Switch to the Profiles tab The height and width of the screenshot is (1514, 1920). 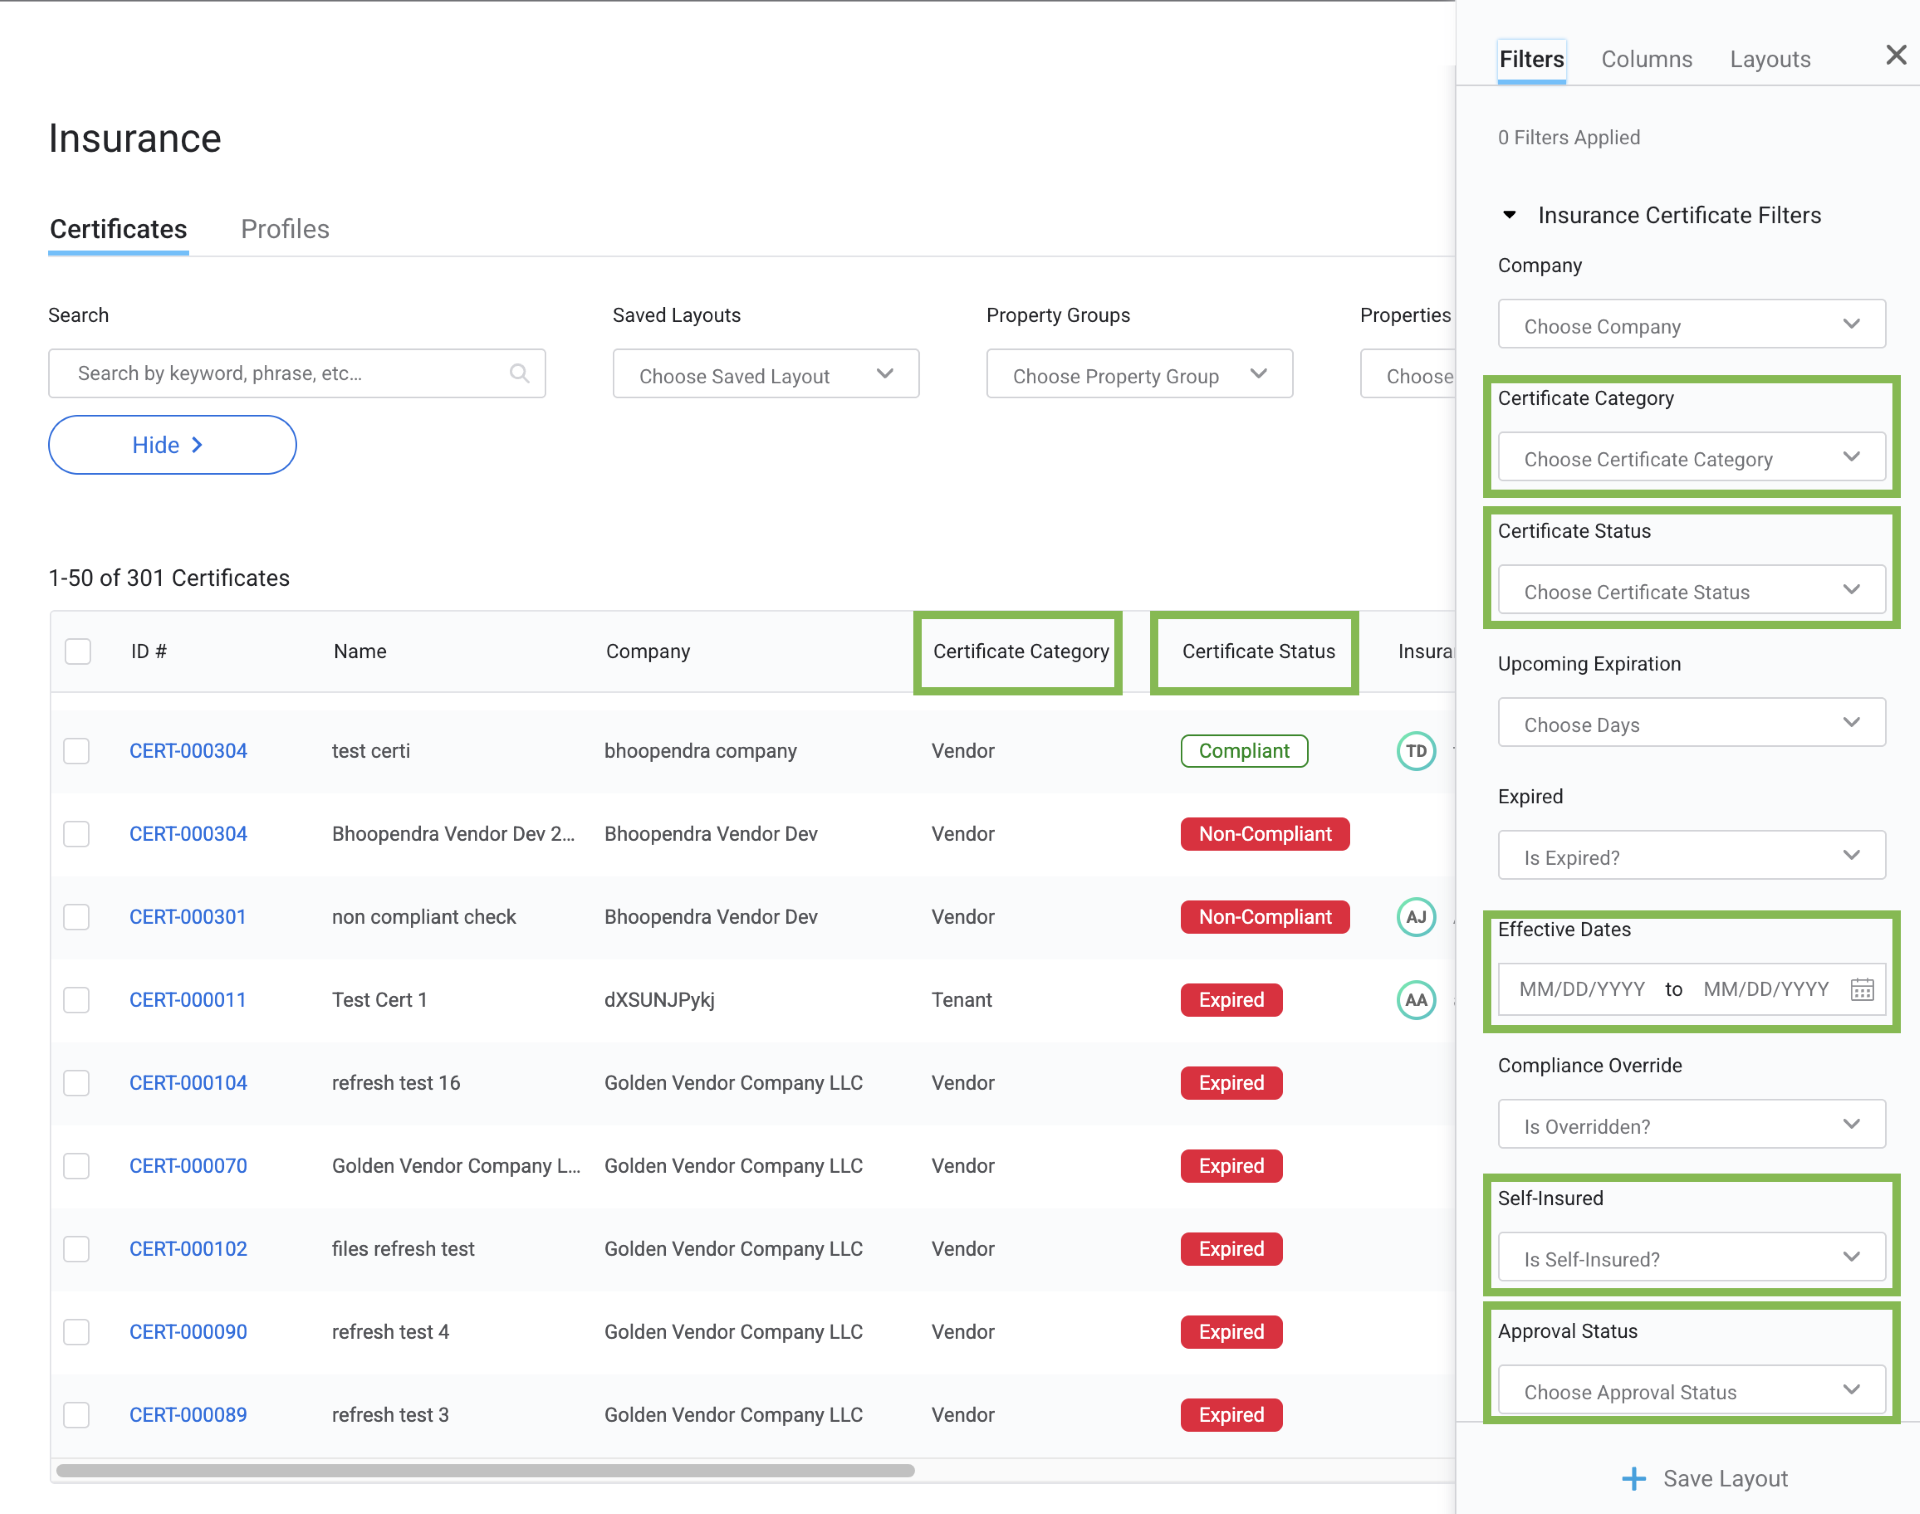285,229
